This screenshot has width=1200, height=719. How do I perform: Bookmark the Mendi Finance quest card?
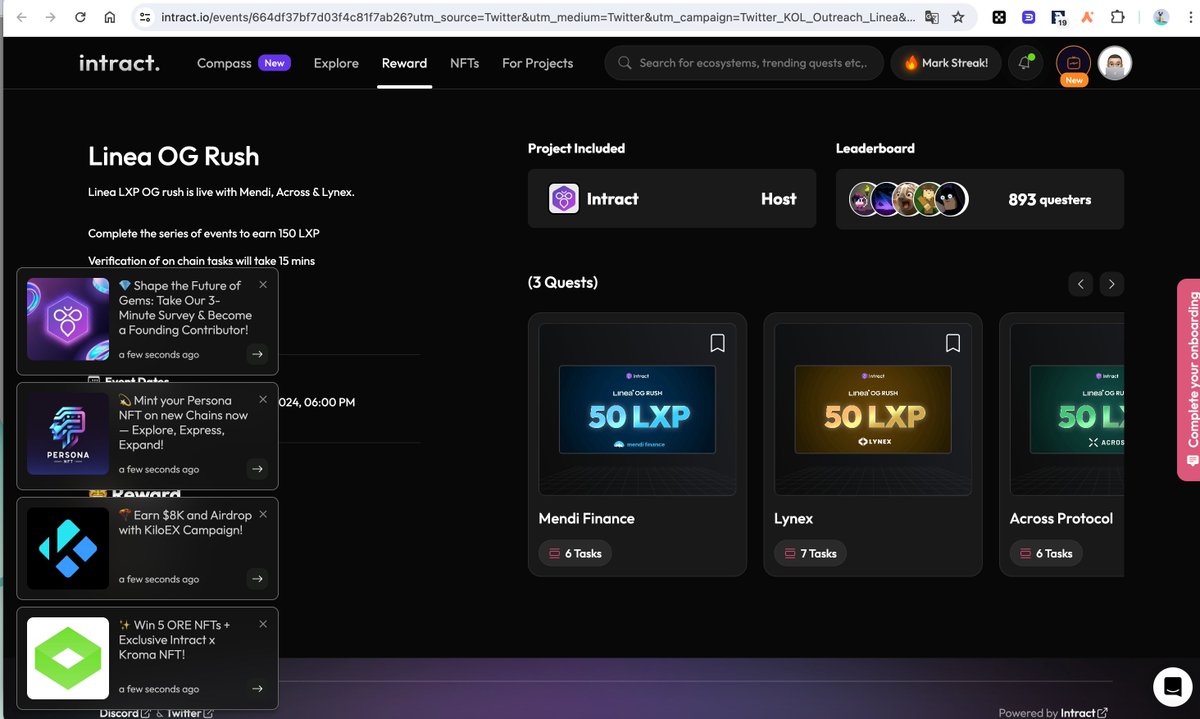click(717, 343)
